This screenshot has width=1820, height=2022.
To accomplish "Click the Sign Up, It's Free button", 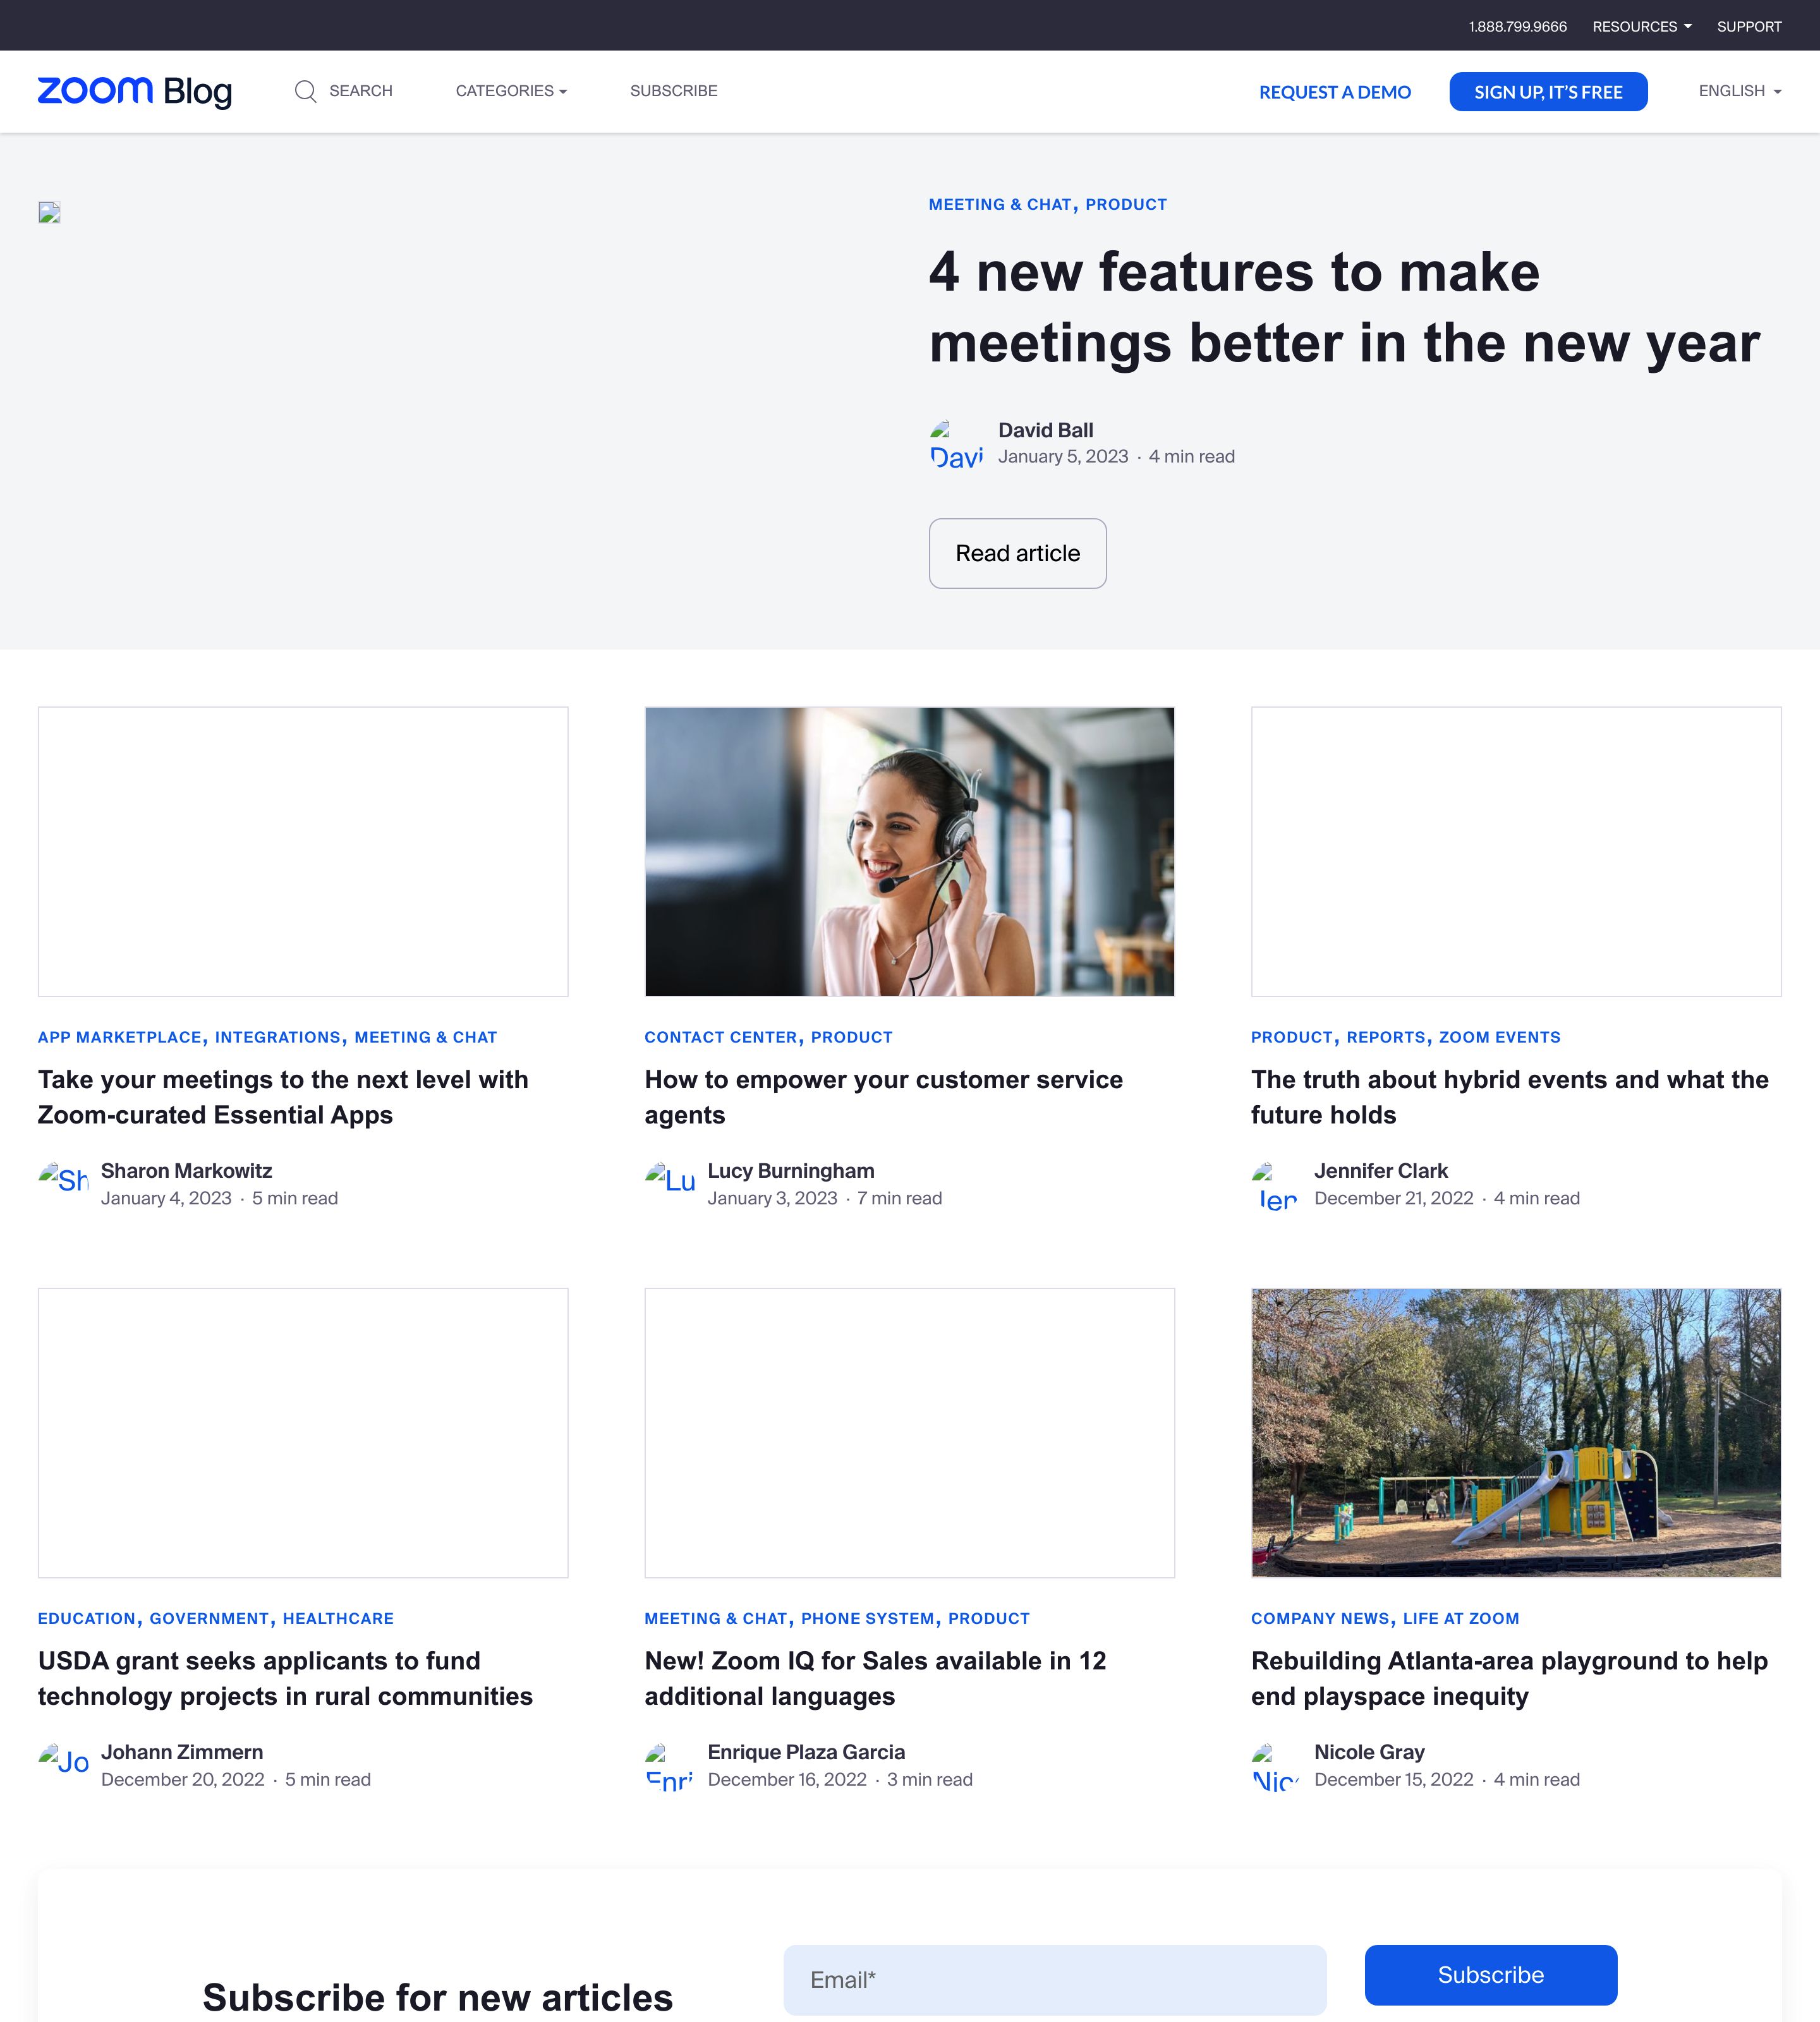I will pos(1548,92).
